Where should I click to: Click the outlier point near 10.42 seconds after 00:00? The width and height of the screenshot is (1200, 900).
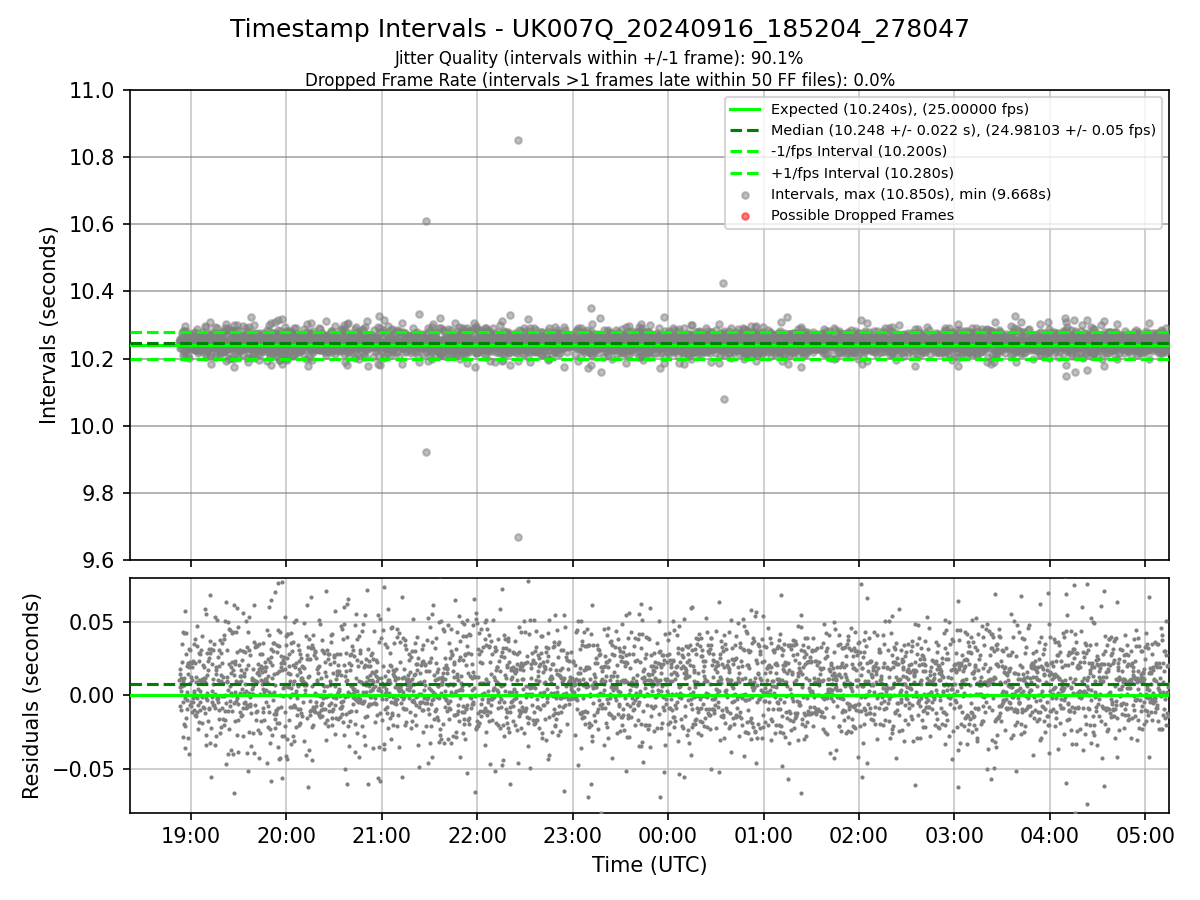point(723,283)
